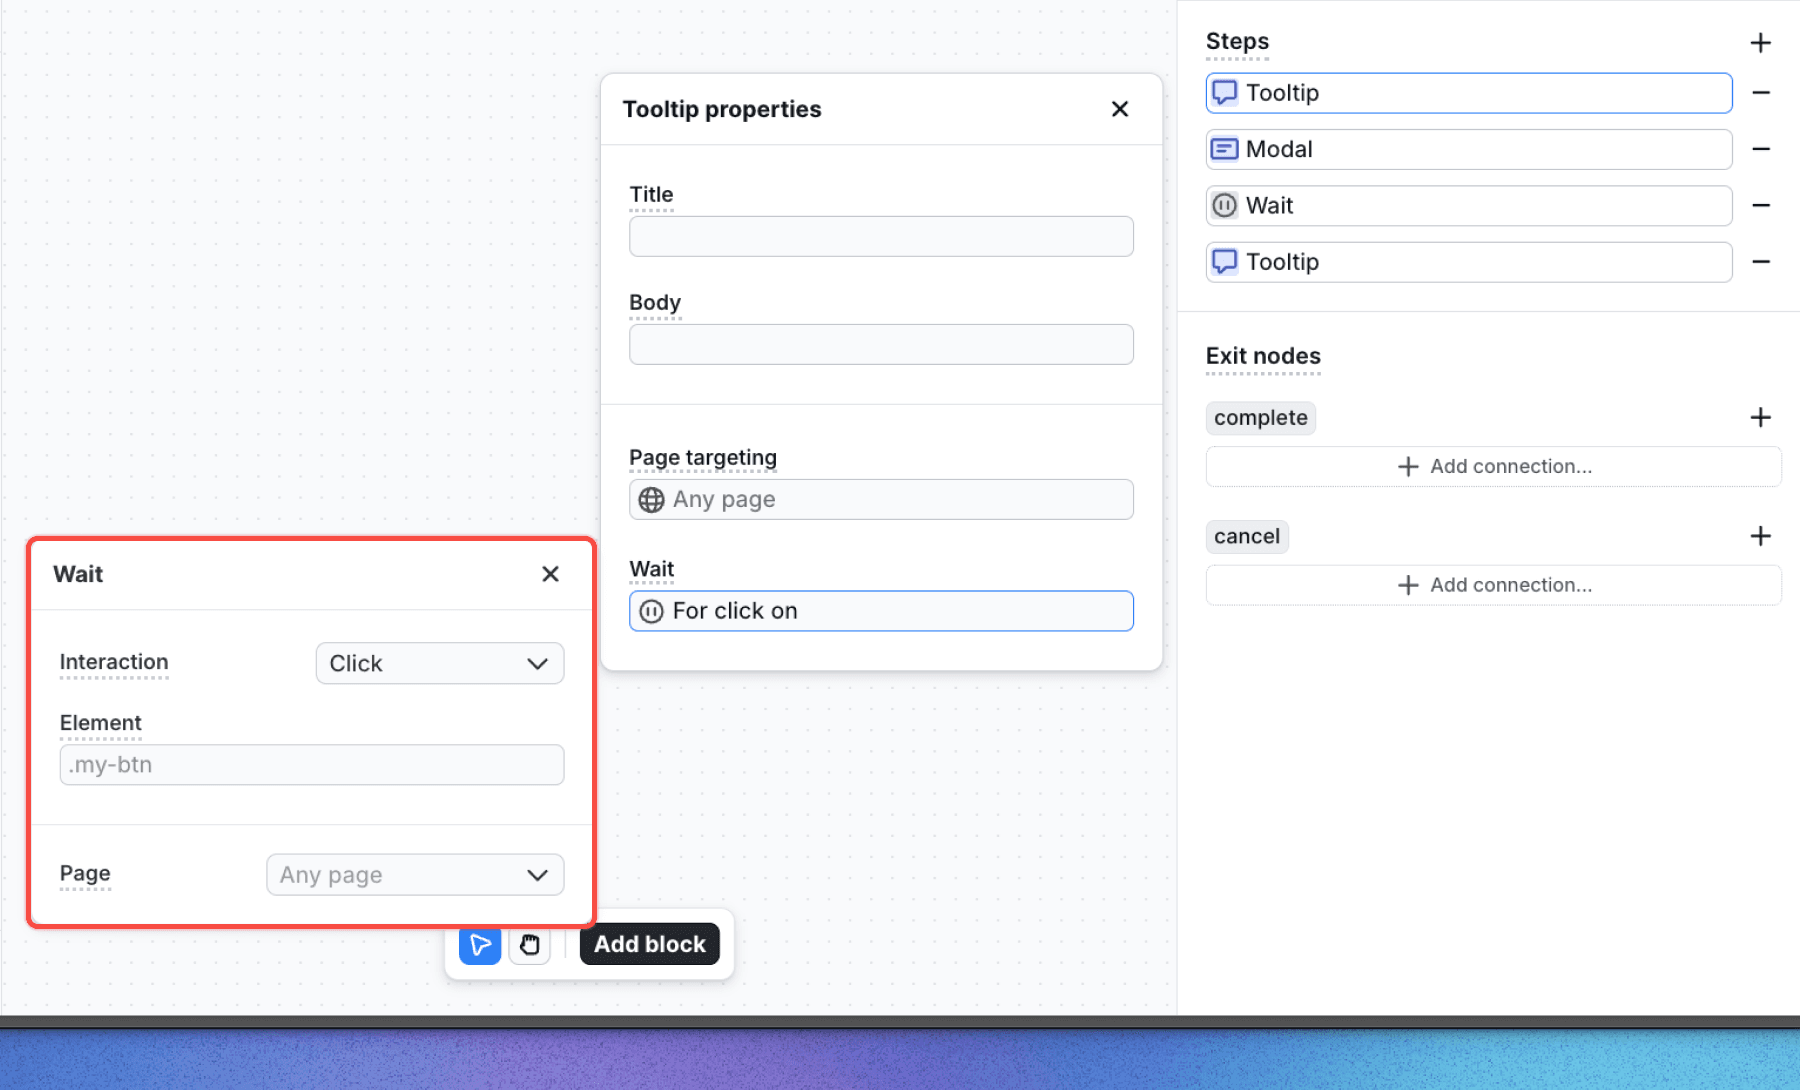Focus the Element selector input field
Screen dimensions: 1800x1090
click(x=311, y=765)
